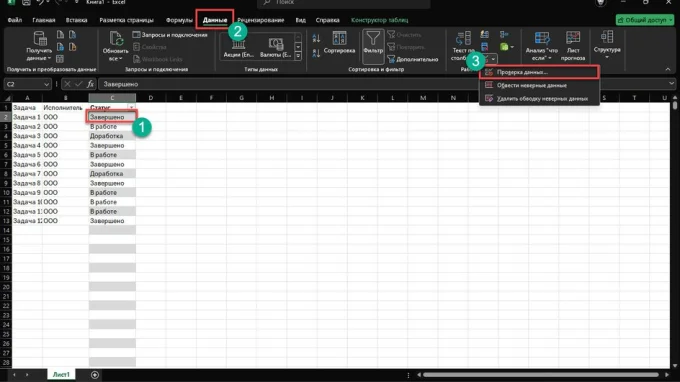Click the Лист прогноза forecast sheet

[573, 46]
